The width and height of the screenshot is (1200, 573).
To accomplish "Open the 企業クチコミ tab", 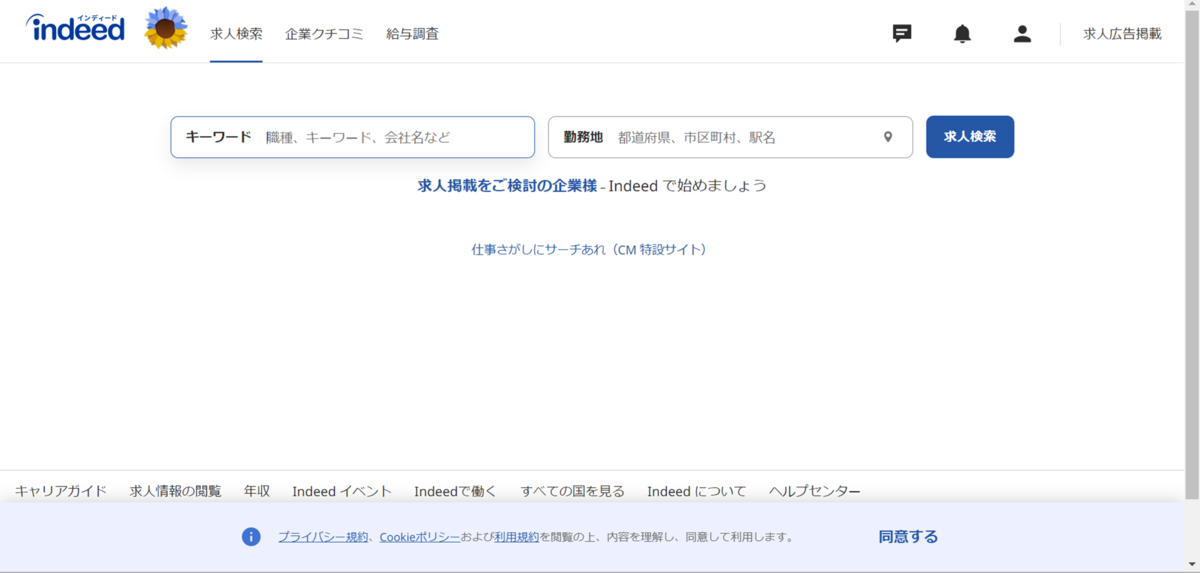I will tap(324, 33).
